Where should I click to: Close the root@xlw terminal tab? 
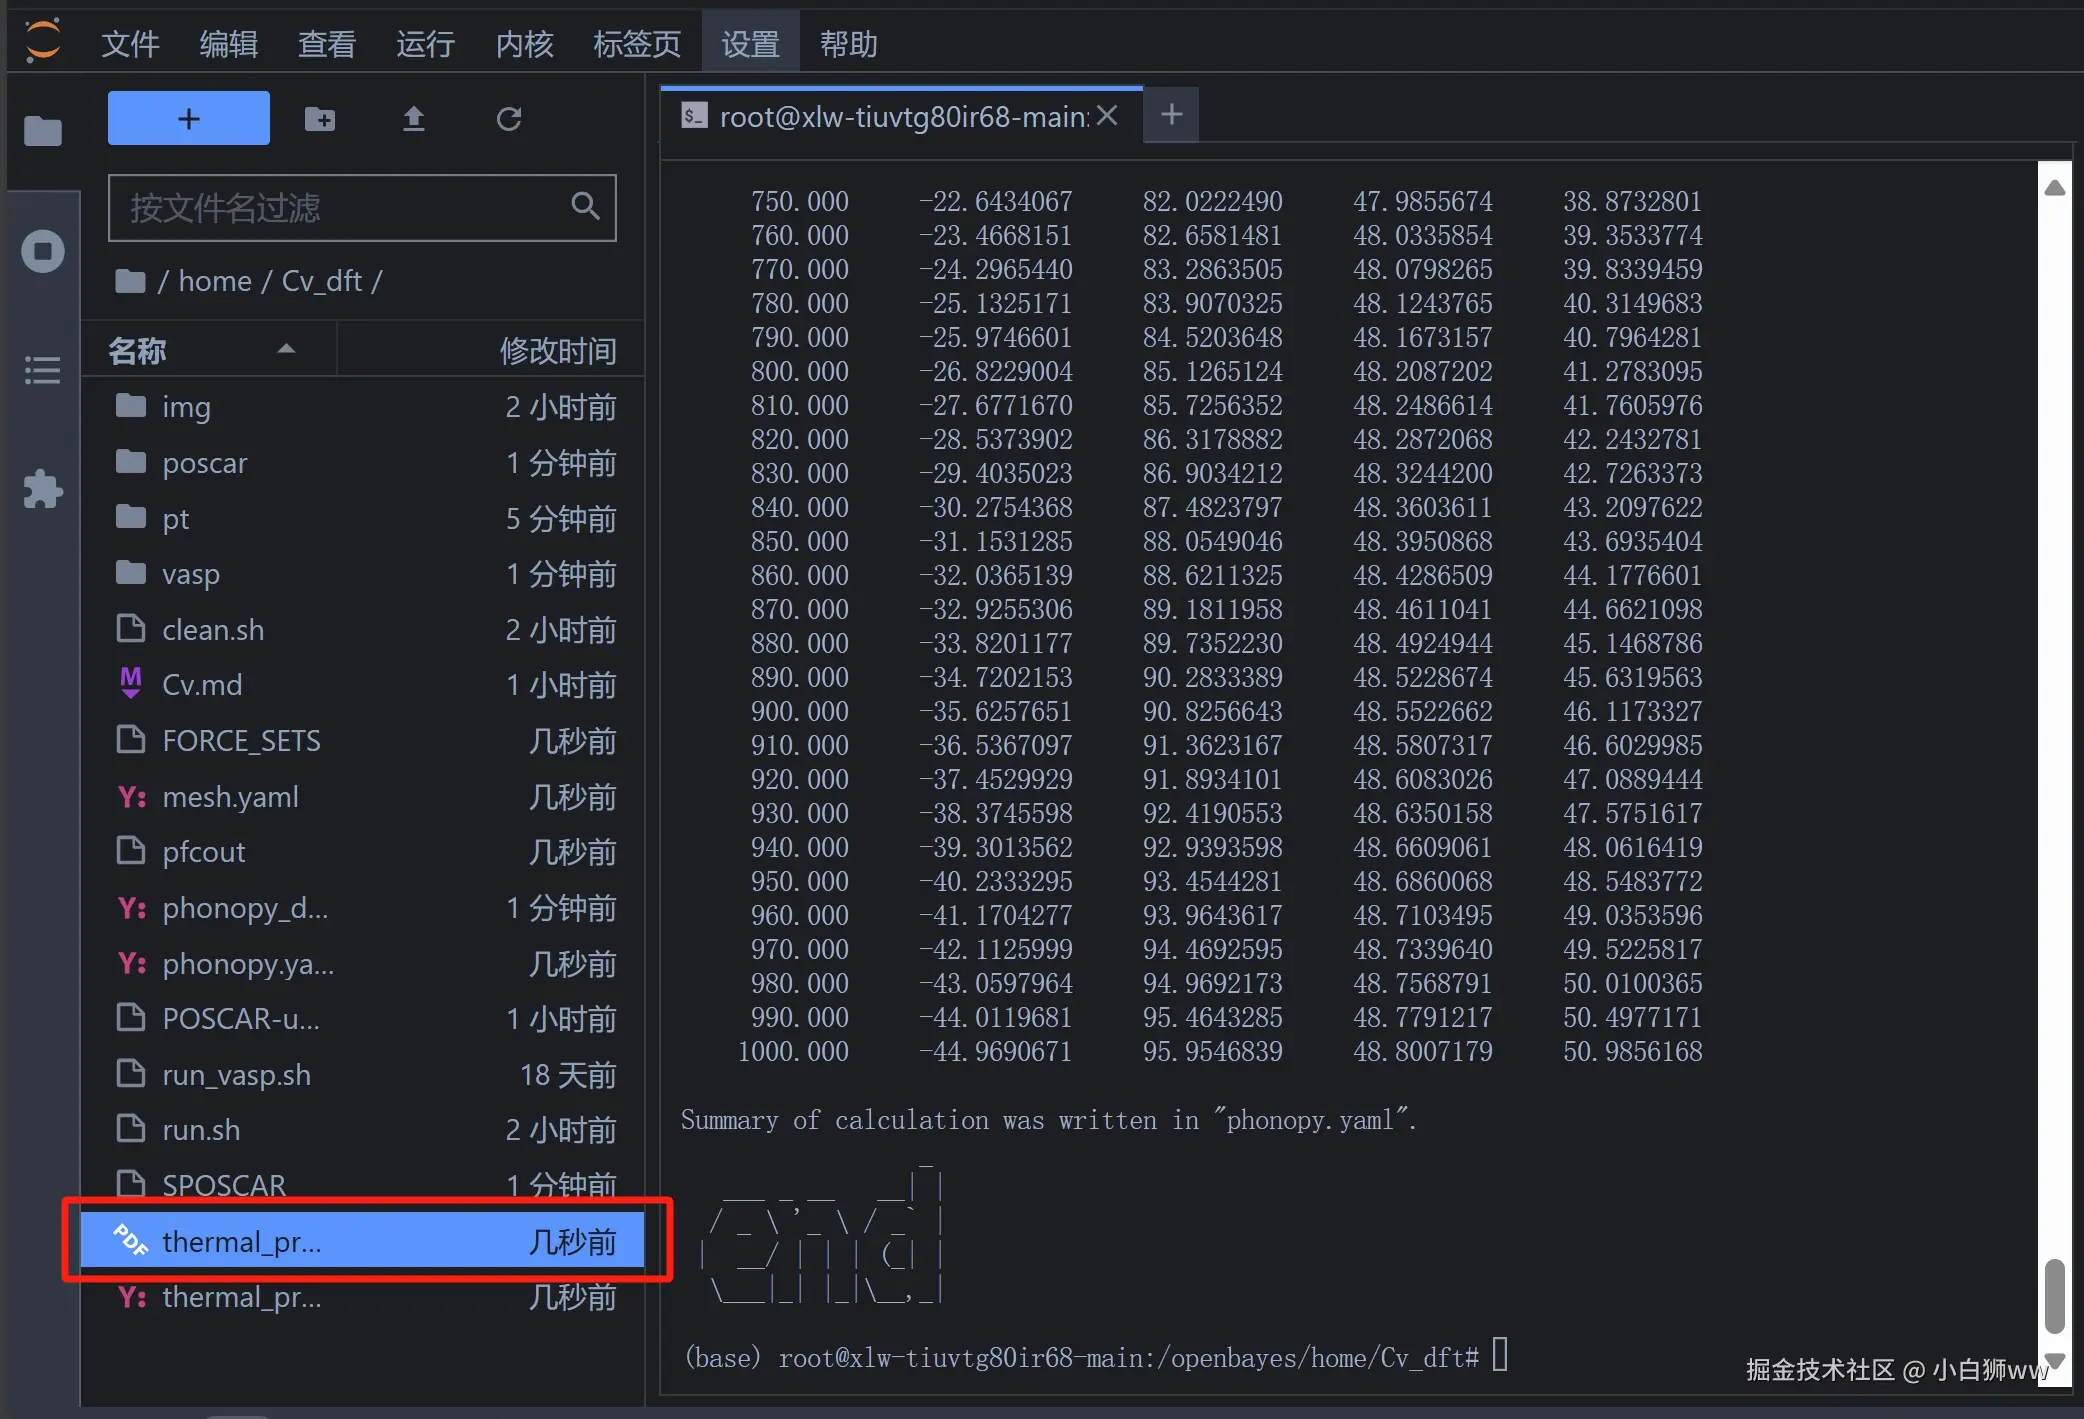(1106, 116)
